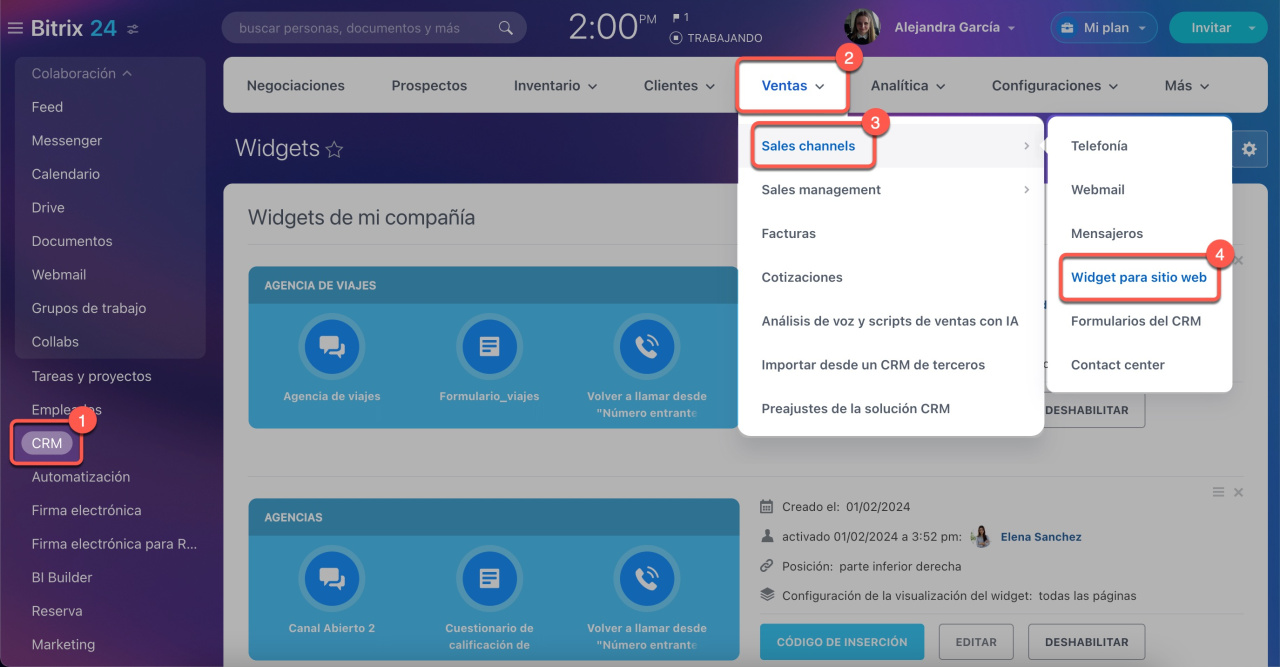The height and width of the screenshot is (667, 1280).
Task: Choose Widget para sitio web
Action: pos(1139,278)
